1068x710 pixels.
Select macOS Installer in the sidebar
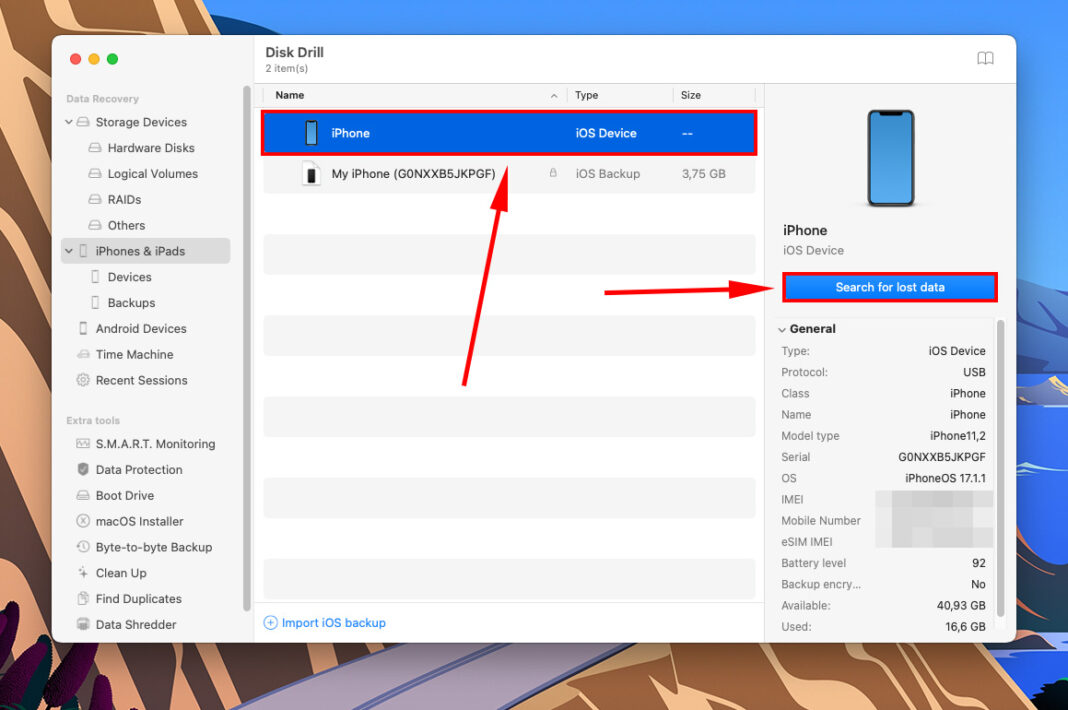coord(140,521)
